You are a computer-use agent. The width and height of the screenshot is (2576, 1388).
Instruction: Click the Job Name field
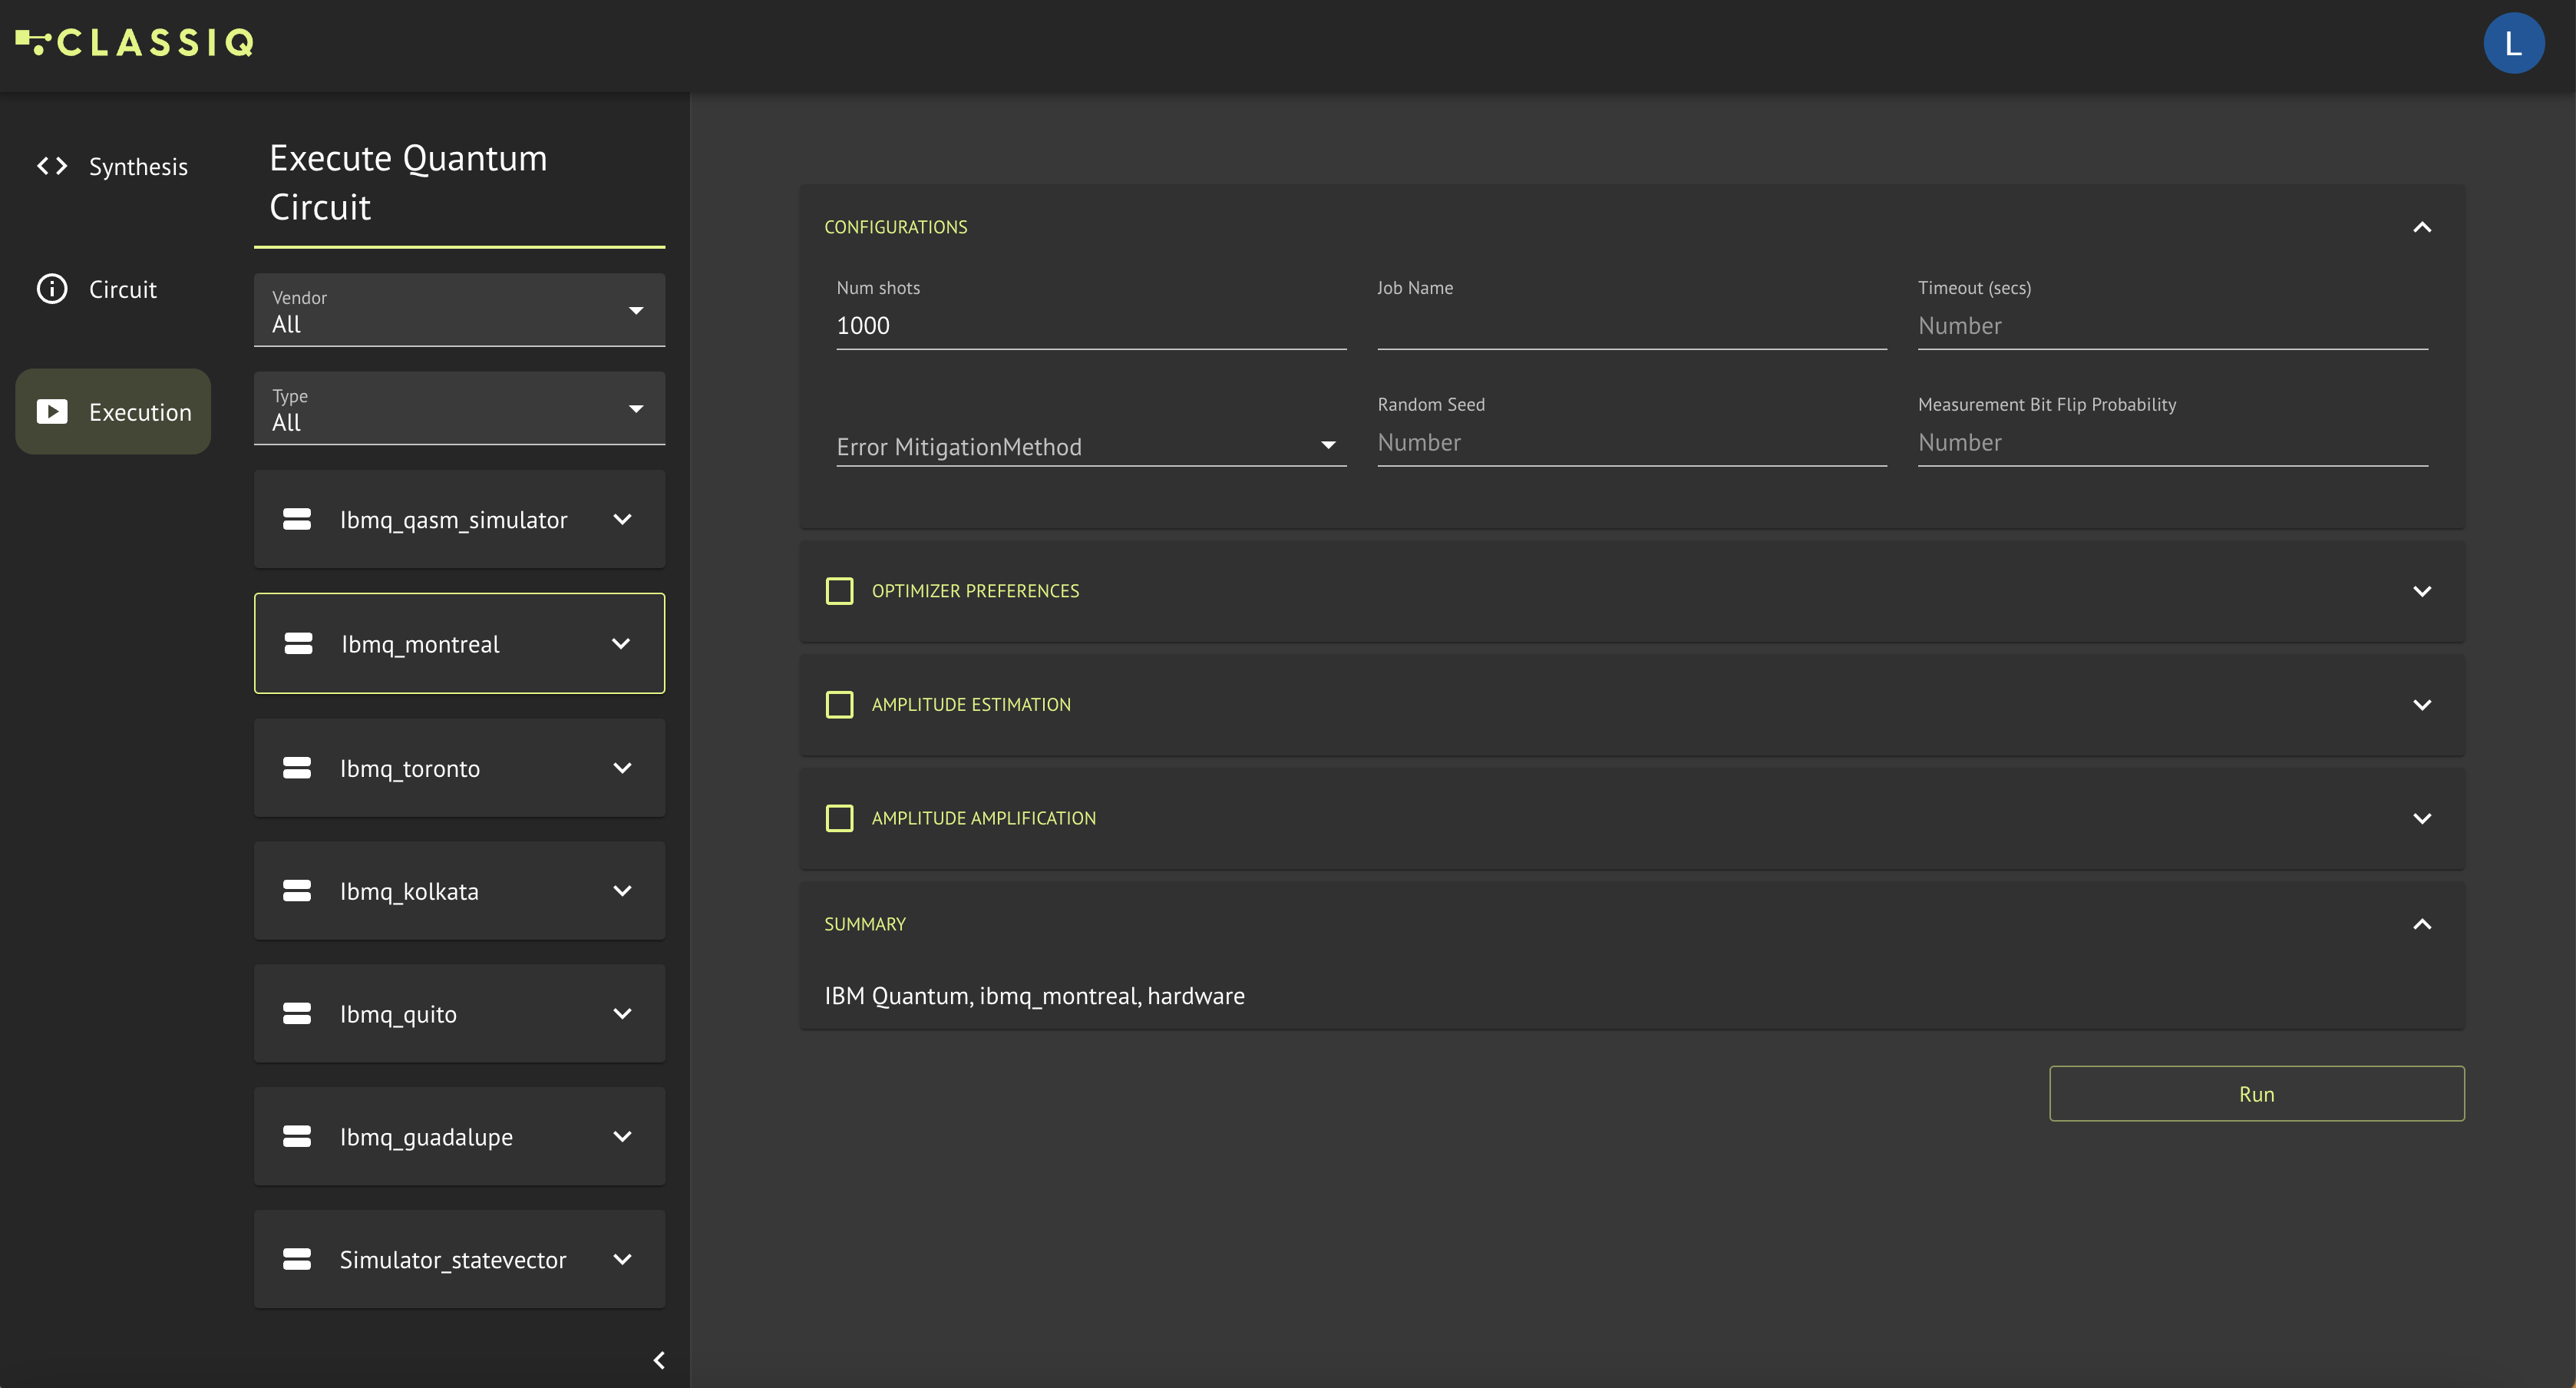pos(1631,326)
